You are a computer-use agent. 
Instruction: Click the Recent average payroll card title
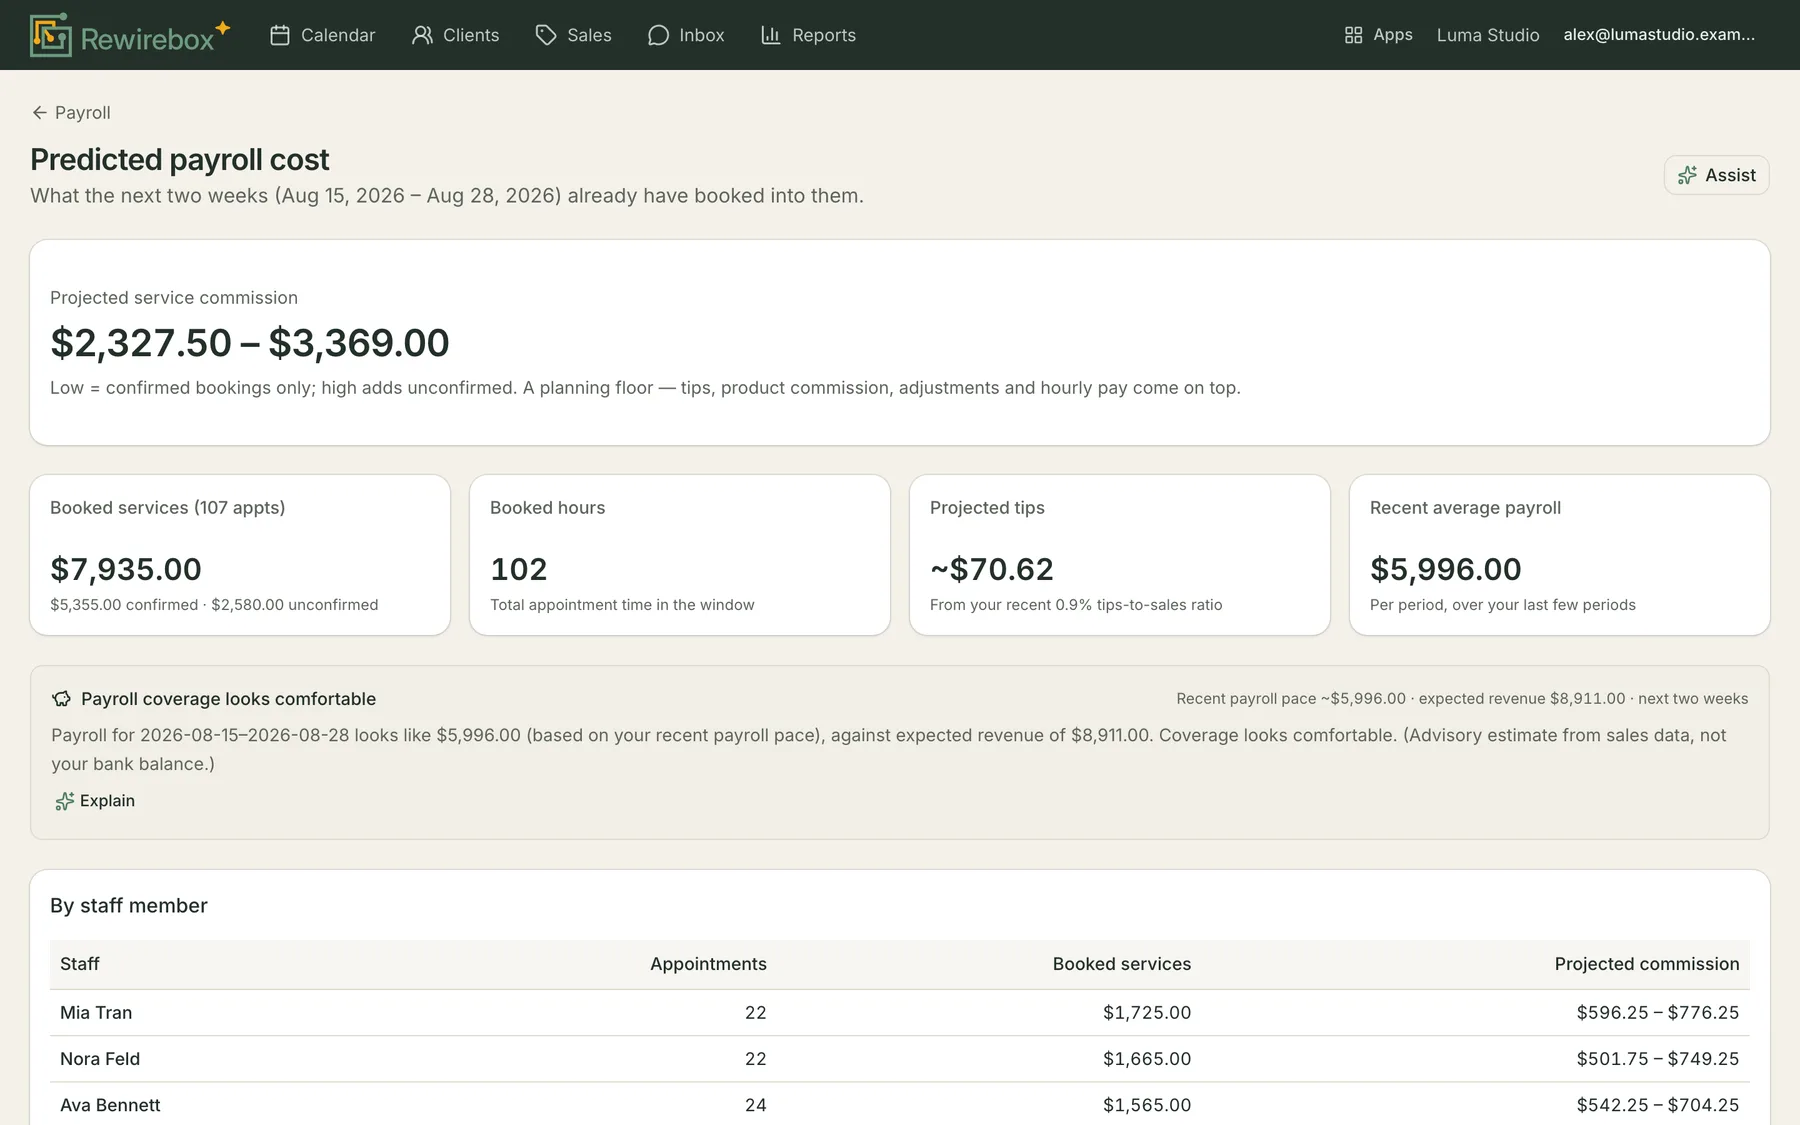click(1465, 508)
